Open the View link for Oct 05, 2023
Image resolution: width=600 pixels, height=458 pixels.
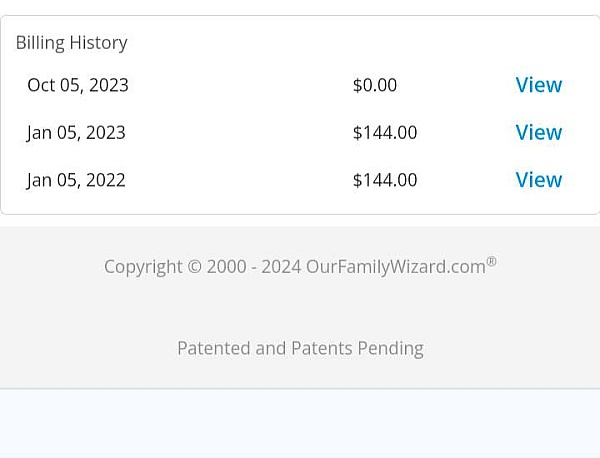coord(538,85)
